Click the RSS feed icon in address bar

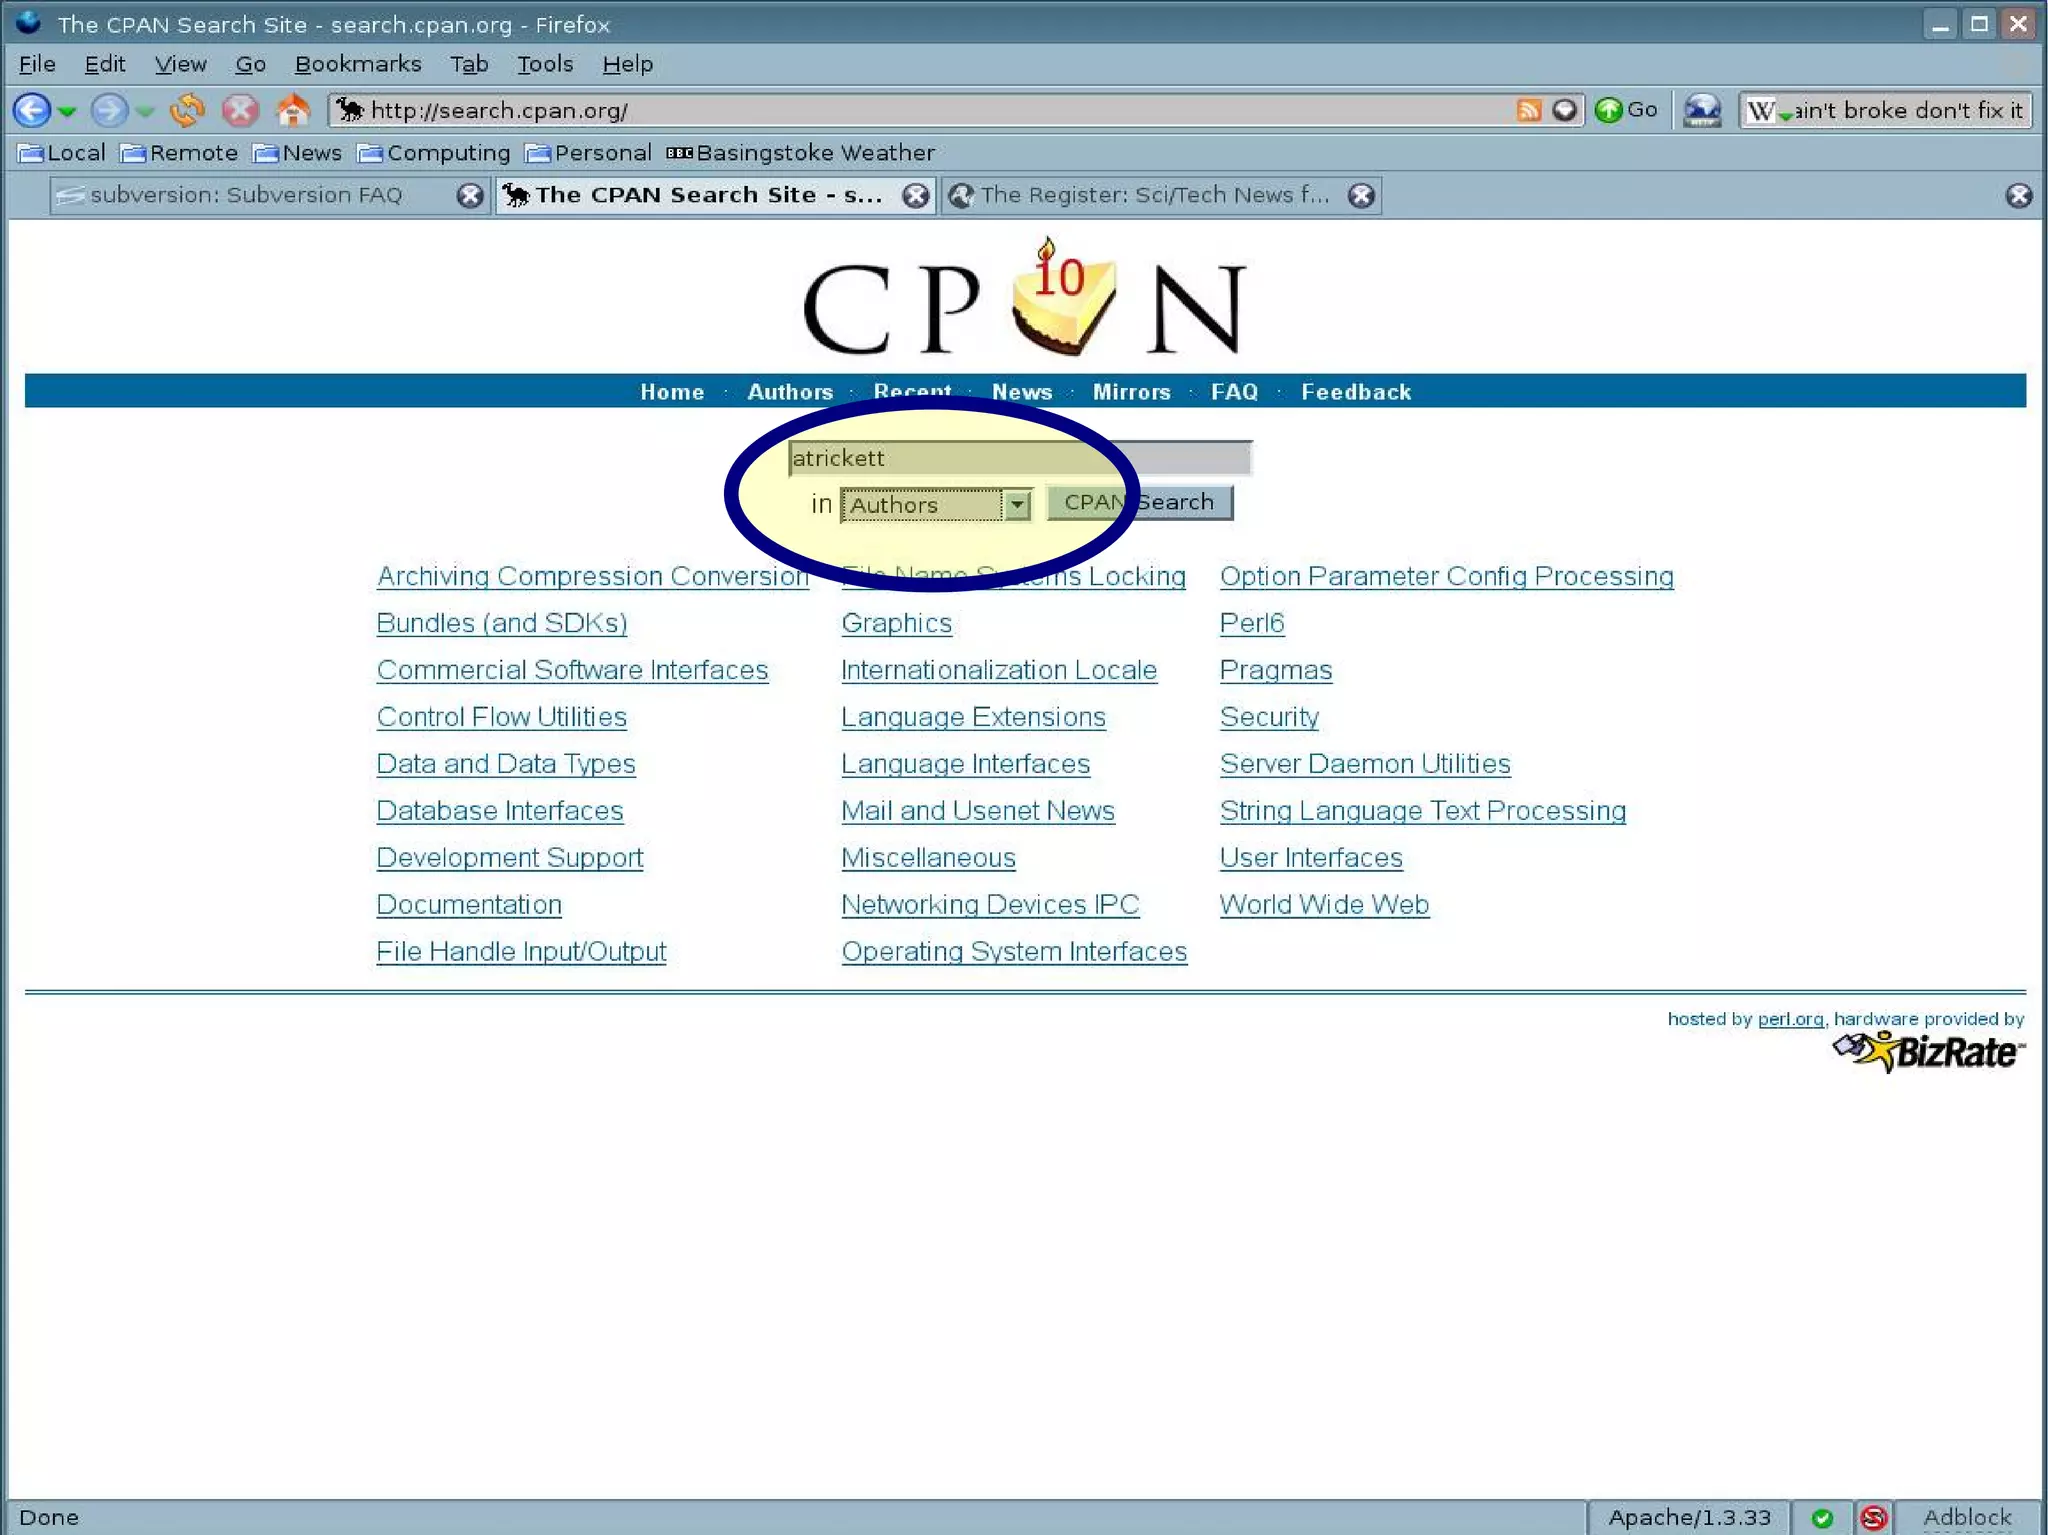click(1528, 110)
